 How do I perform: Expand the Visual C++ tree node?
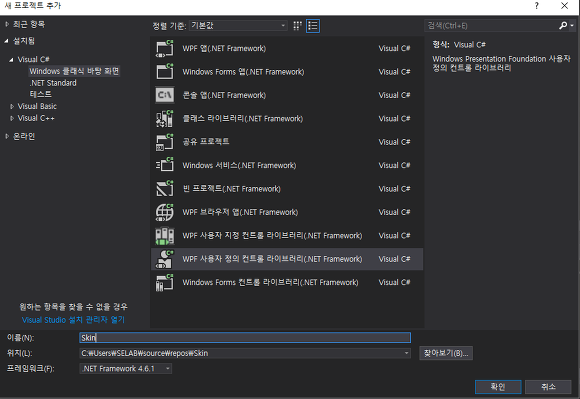(x=12, y=118)
